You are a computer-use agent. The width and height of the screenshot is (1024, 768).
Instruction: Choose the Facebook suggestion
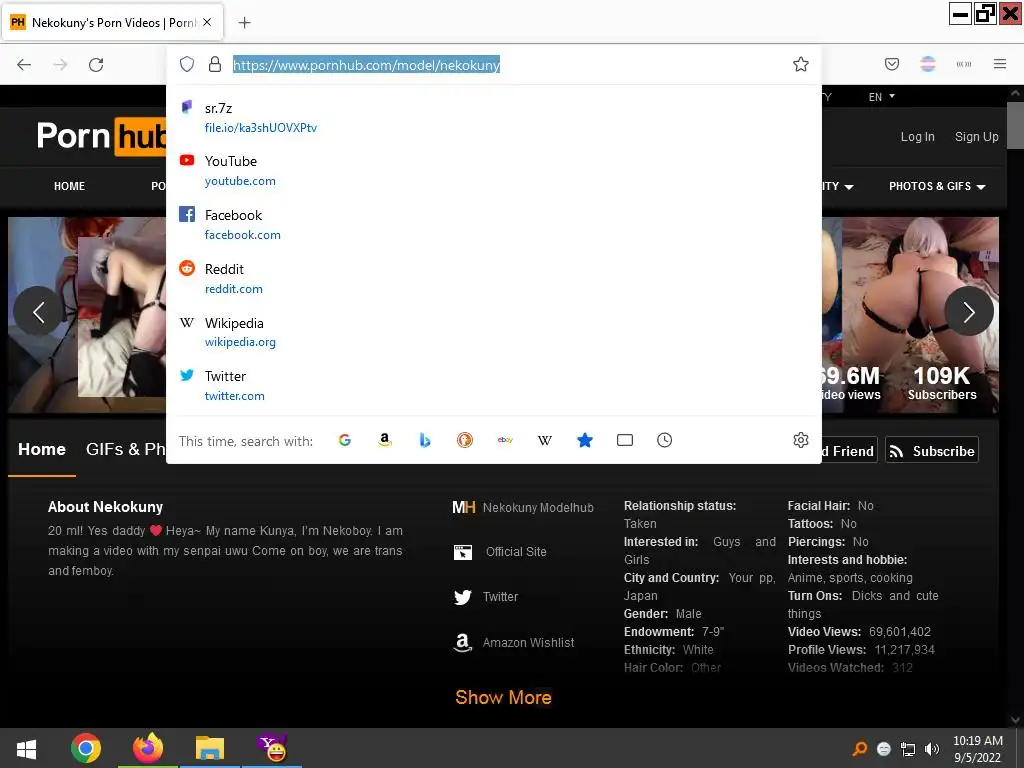click(494, 224)
